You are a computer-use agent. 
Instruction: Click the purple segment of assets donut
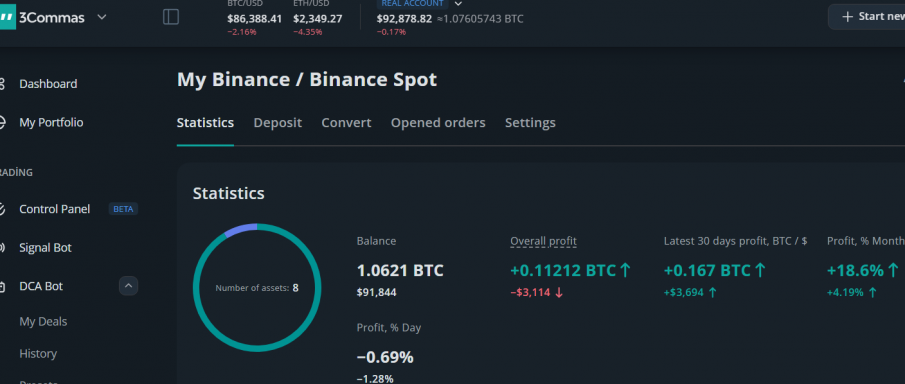coord(241,229)
